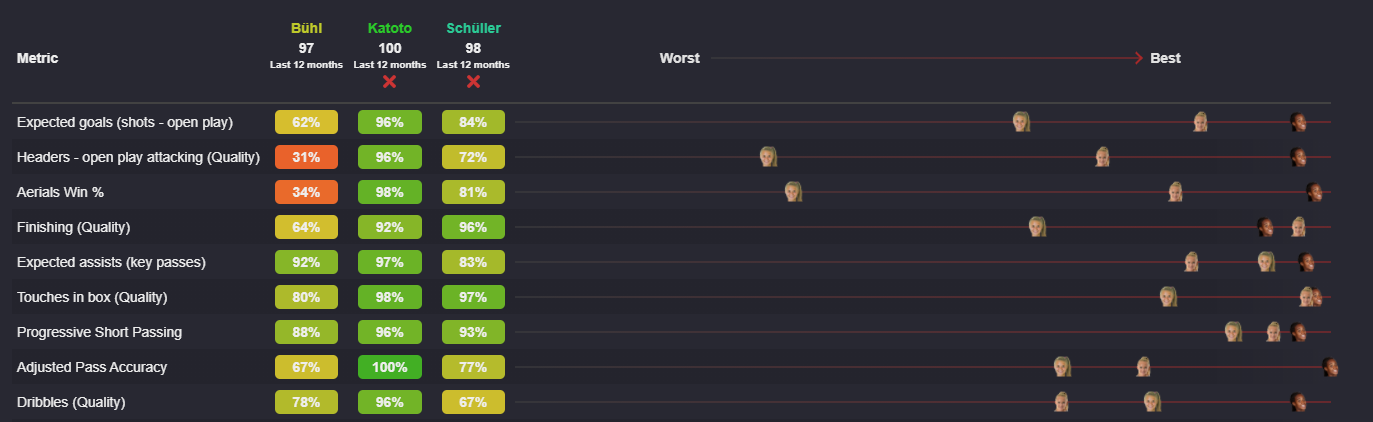The height and width of the screenshot is (422, 1373).
Task: Click Bühl's 34% Aerials Win % badge
Action: click(306, 192)
